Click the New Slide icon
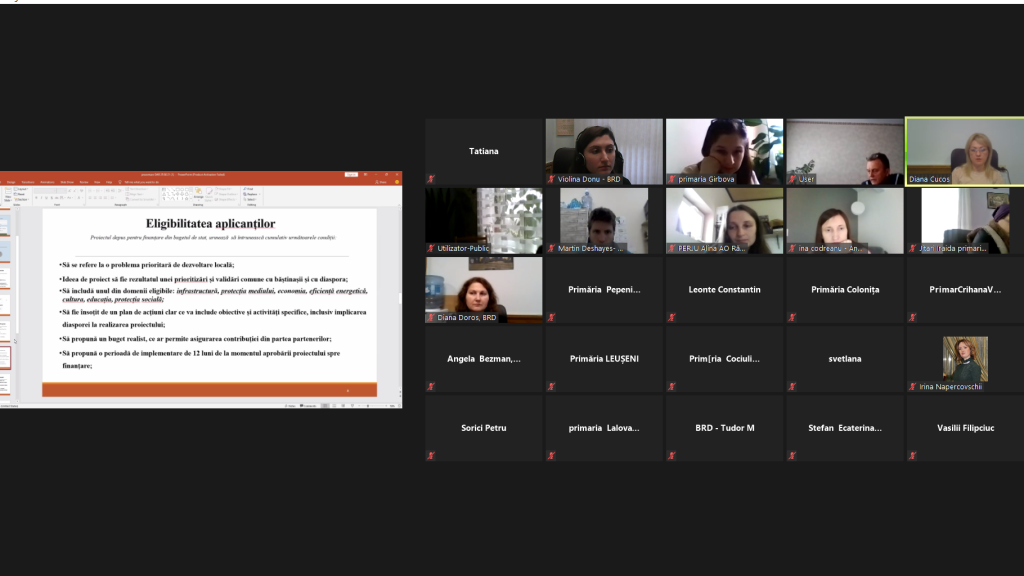Image resolution: width=1024 pixels, height=576 pixels. coord(8,195)
